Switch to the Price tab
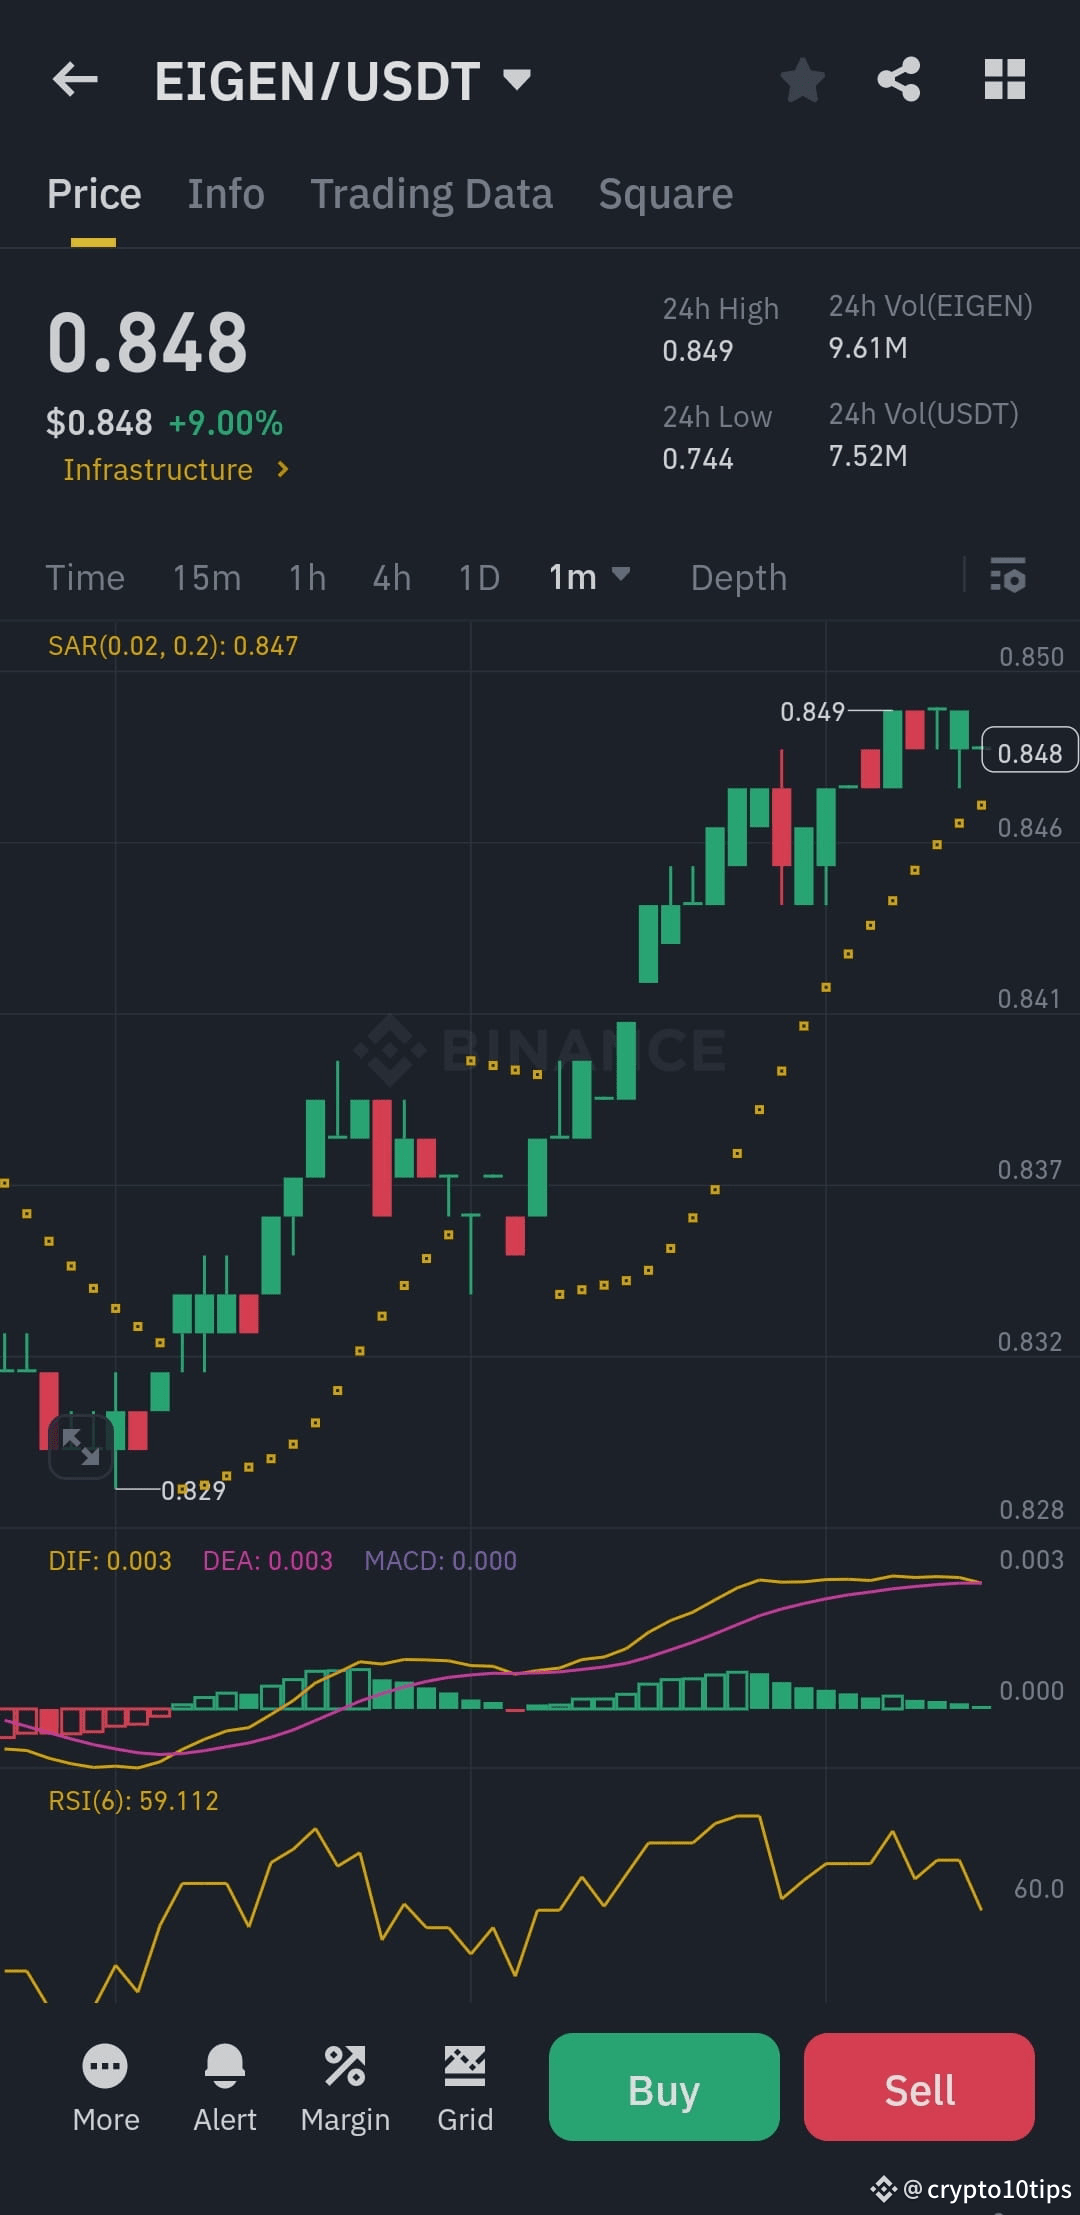The image size is (1080, 2215). pos(94,194)
